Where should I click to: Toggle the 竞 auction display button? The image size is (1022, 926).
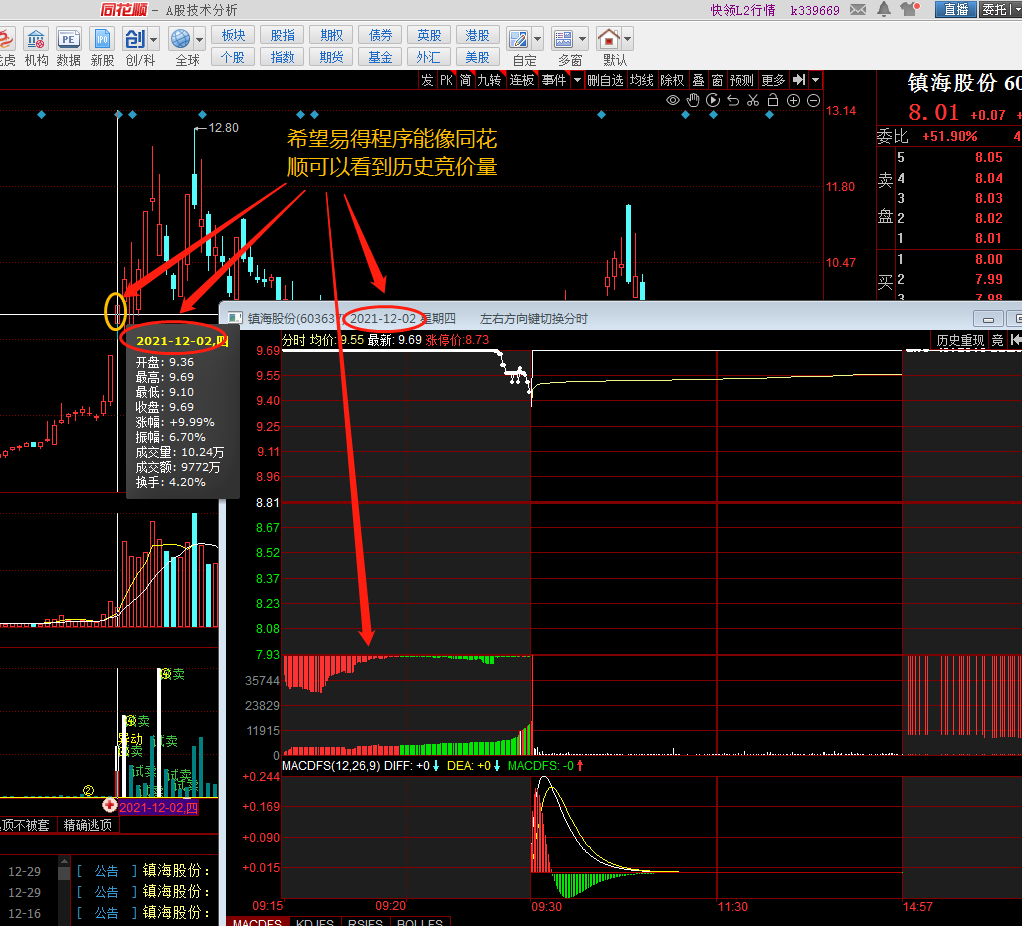997,340
